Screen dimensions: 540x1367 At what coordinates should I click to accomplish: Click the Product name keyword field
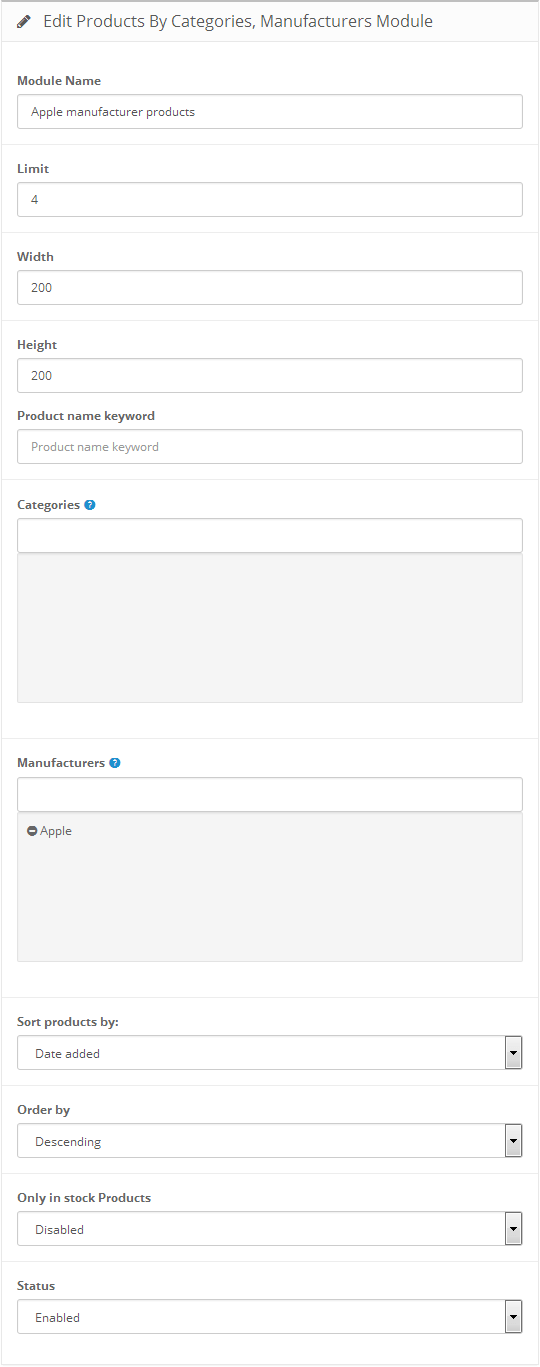coord(270,447)
